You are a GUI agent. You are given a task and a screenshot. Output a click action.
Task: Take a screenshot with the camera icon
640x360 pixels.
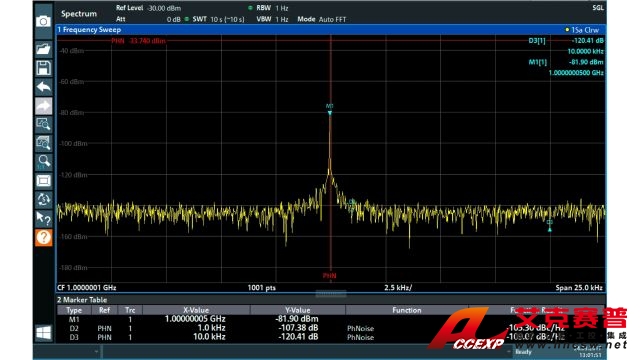click(x=43, y=21)
